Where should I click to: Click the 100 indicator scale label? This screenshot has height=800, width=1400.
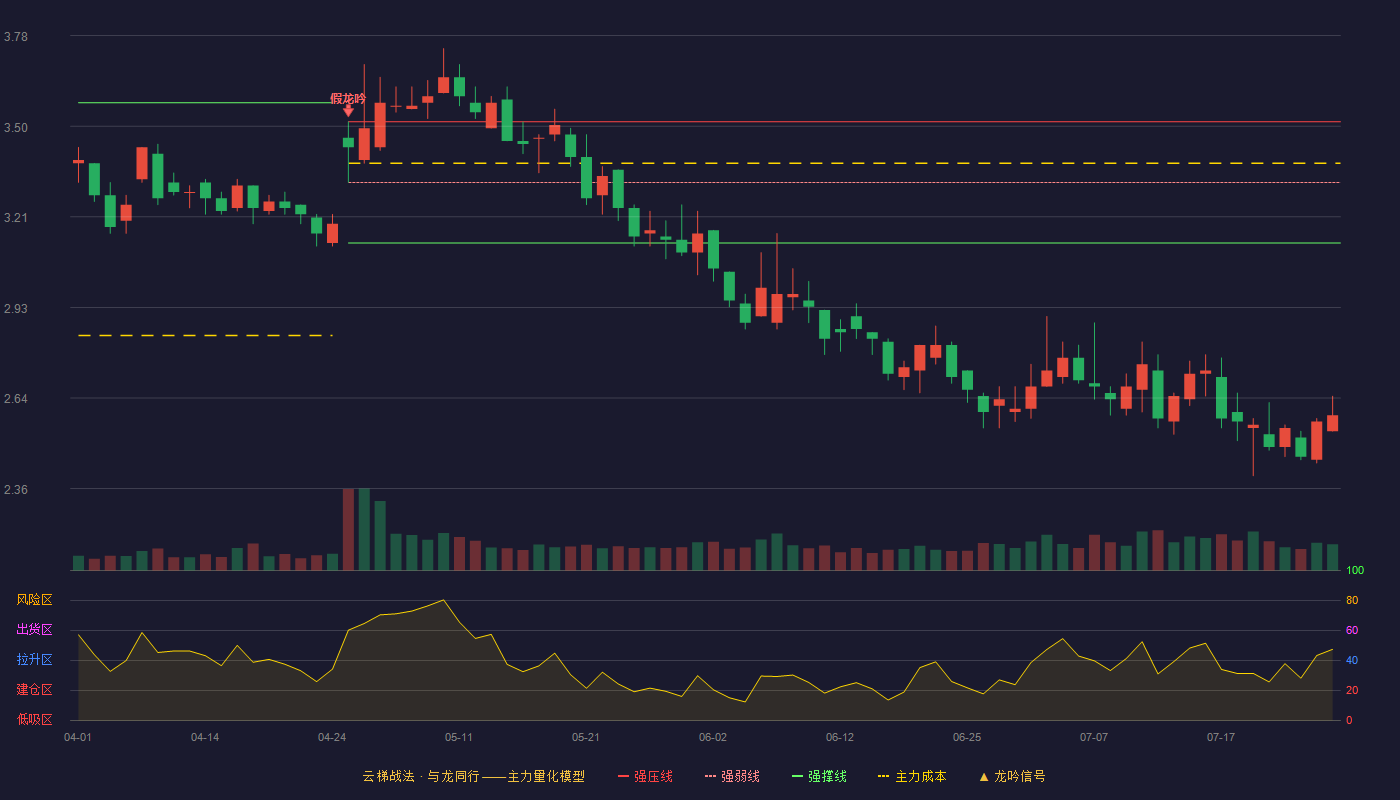click(x=1355, y=571)
